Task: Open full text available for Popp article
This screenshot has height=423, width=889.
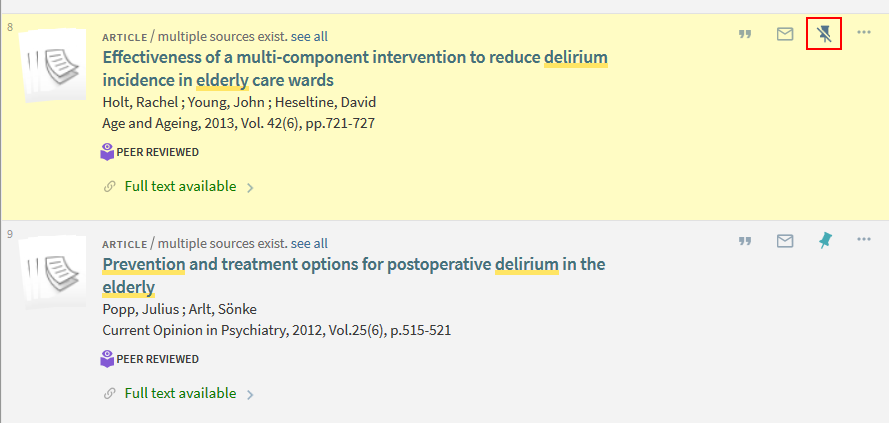Action: [180, 393]
